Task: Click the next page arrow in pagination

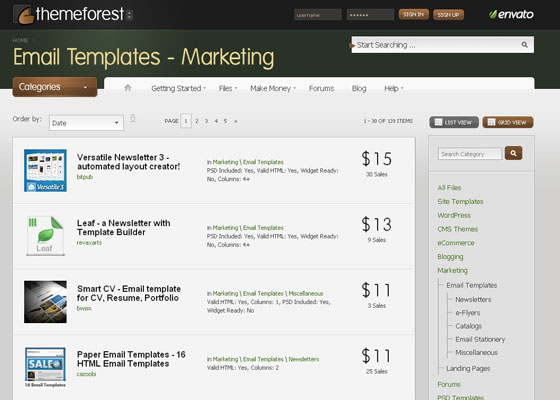Action: pyautogui.click(x=235, y=121)
